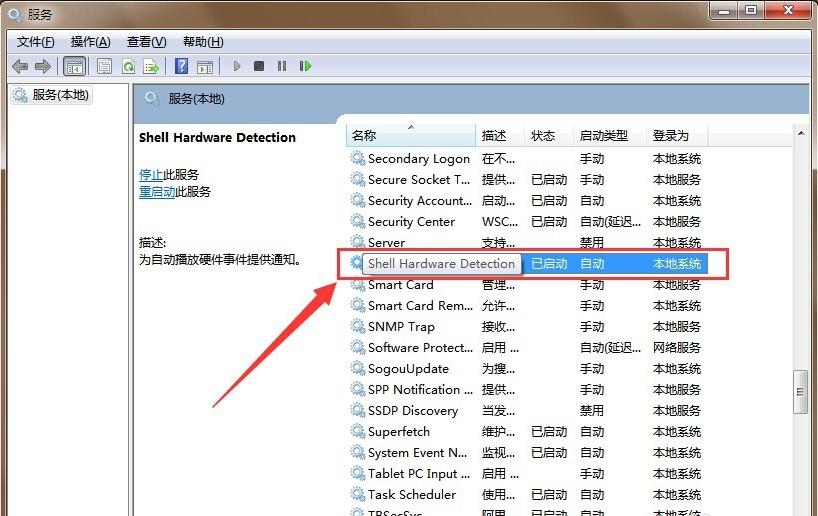818x516 pixels.
Task: Toggle the show/hide console tree button
Action: 73,66
